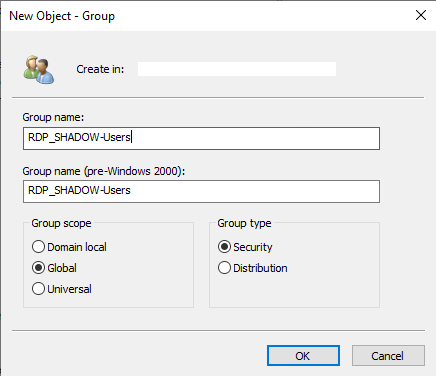Click the 'Group name (pre-Windows 2000):' label
Viewport: 436px width, 376px height.
[104, 171]
